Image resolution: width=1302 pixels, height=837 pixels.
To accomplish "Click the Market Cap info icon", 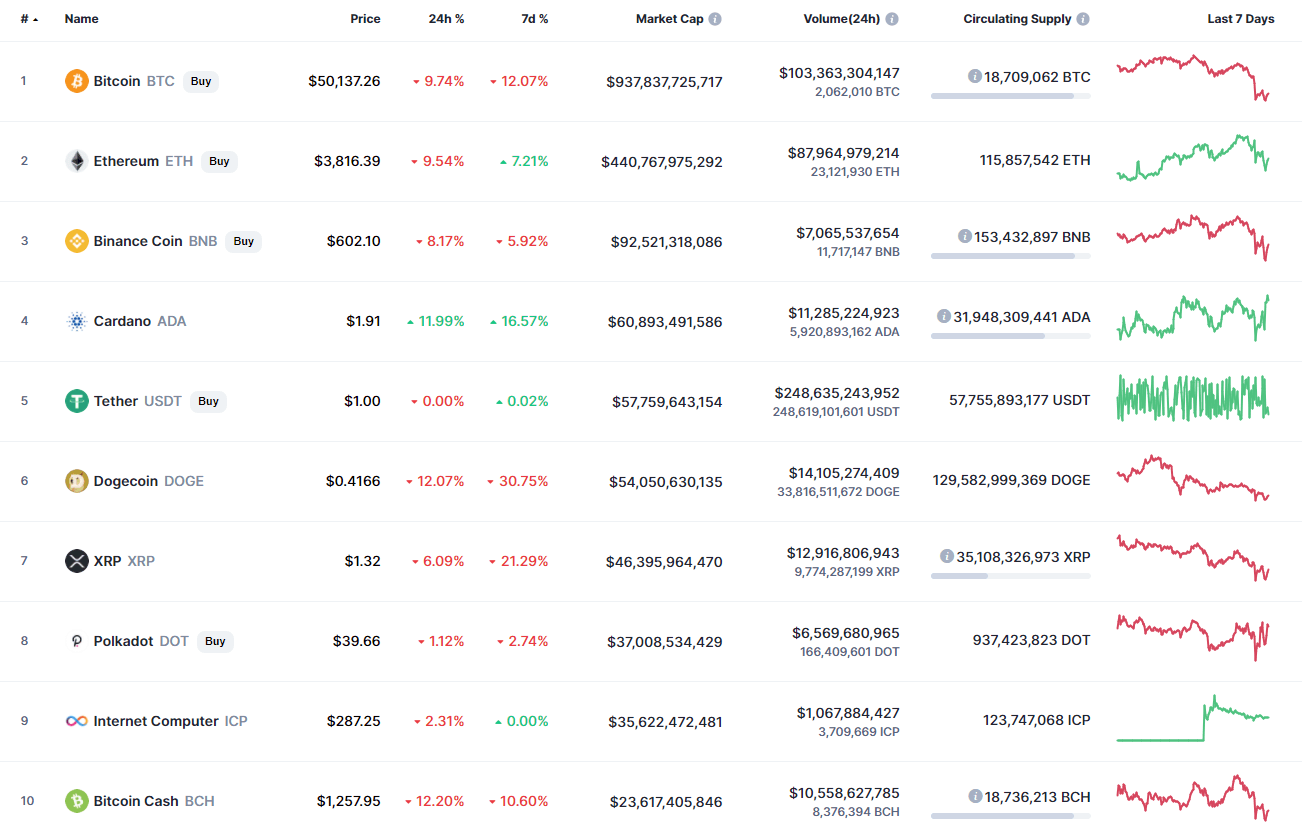I will click(x=715, y=19).
